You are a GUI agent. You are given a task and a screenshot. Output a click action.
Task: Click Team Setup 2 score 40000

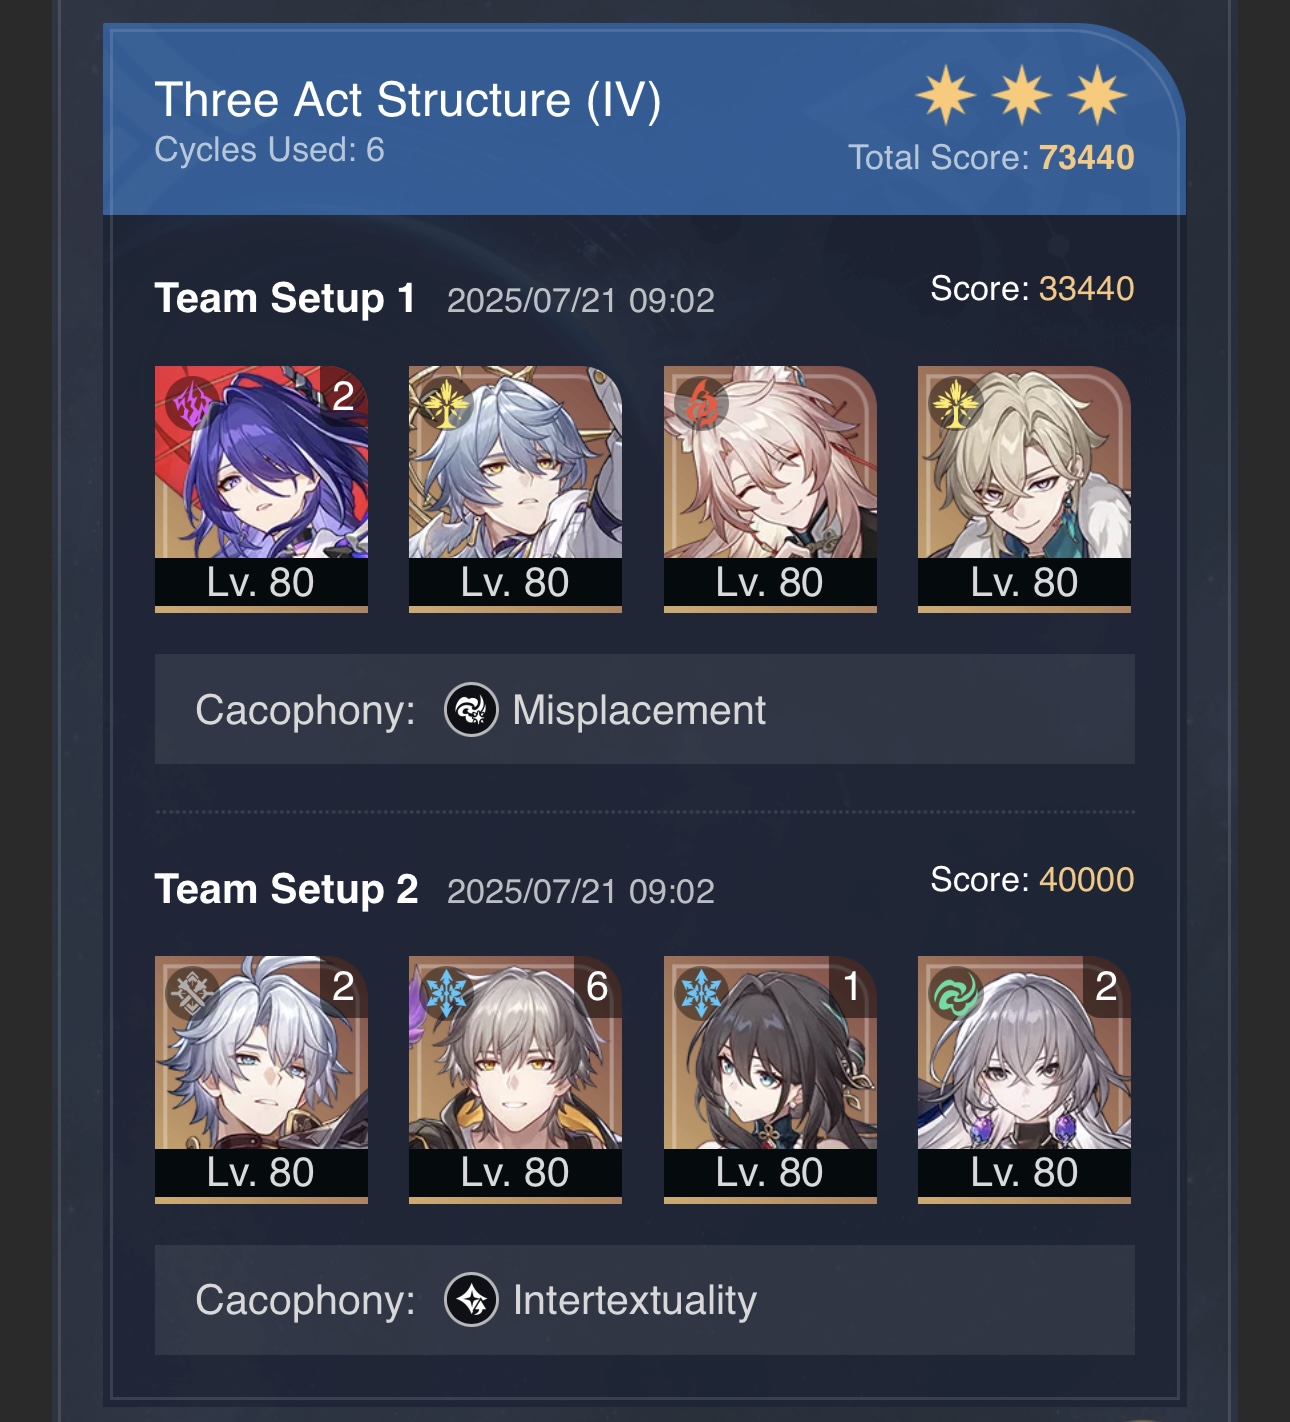[1087, 879]
